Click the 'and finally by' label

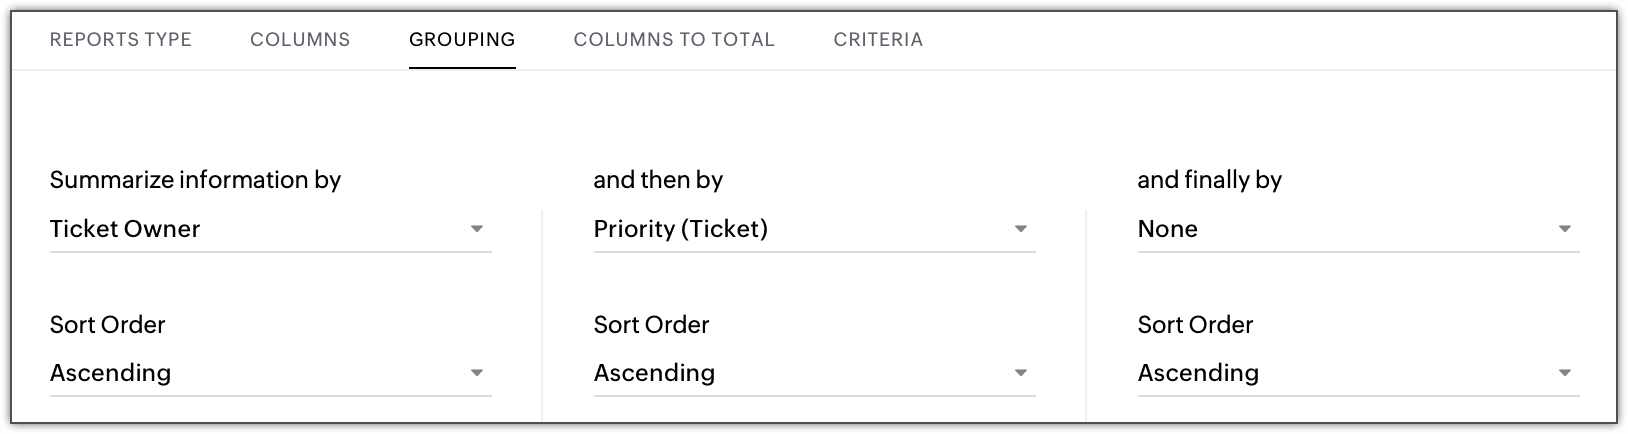coord(1209,180)
